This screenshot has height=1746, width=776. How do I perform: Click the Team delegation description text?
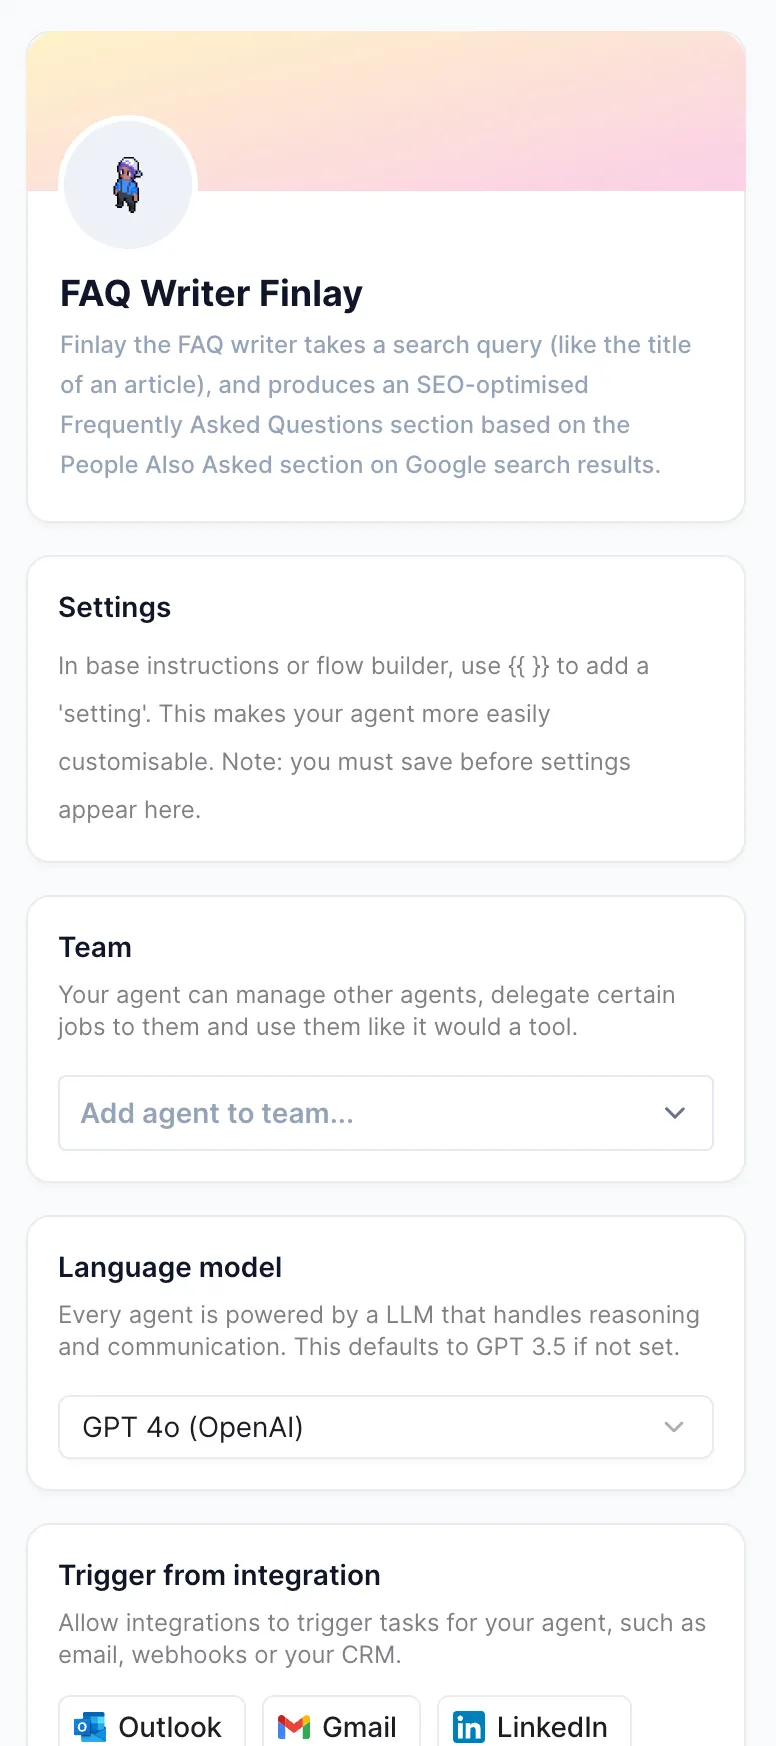[x=366, y=1010]
